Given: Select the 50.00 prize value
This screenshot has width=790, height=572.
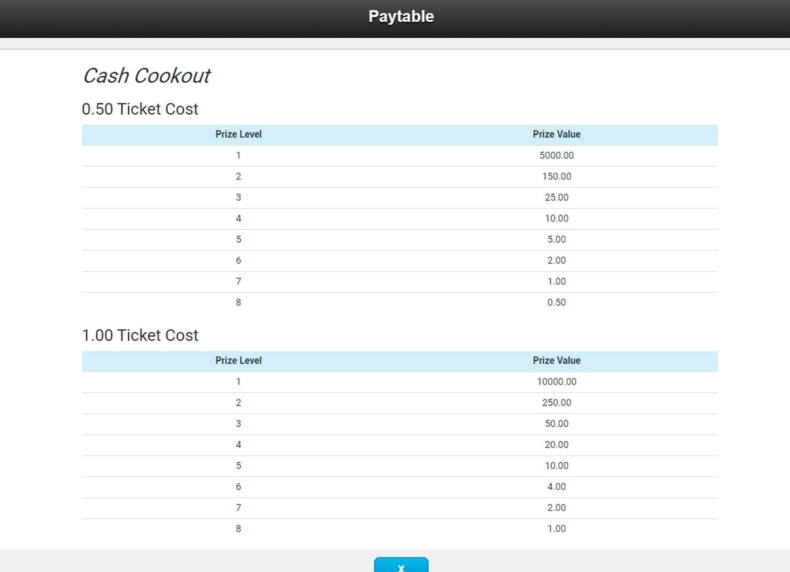Looking at the screenshot, I should click(556, 424).
